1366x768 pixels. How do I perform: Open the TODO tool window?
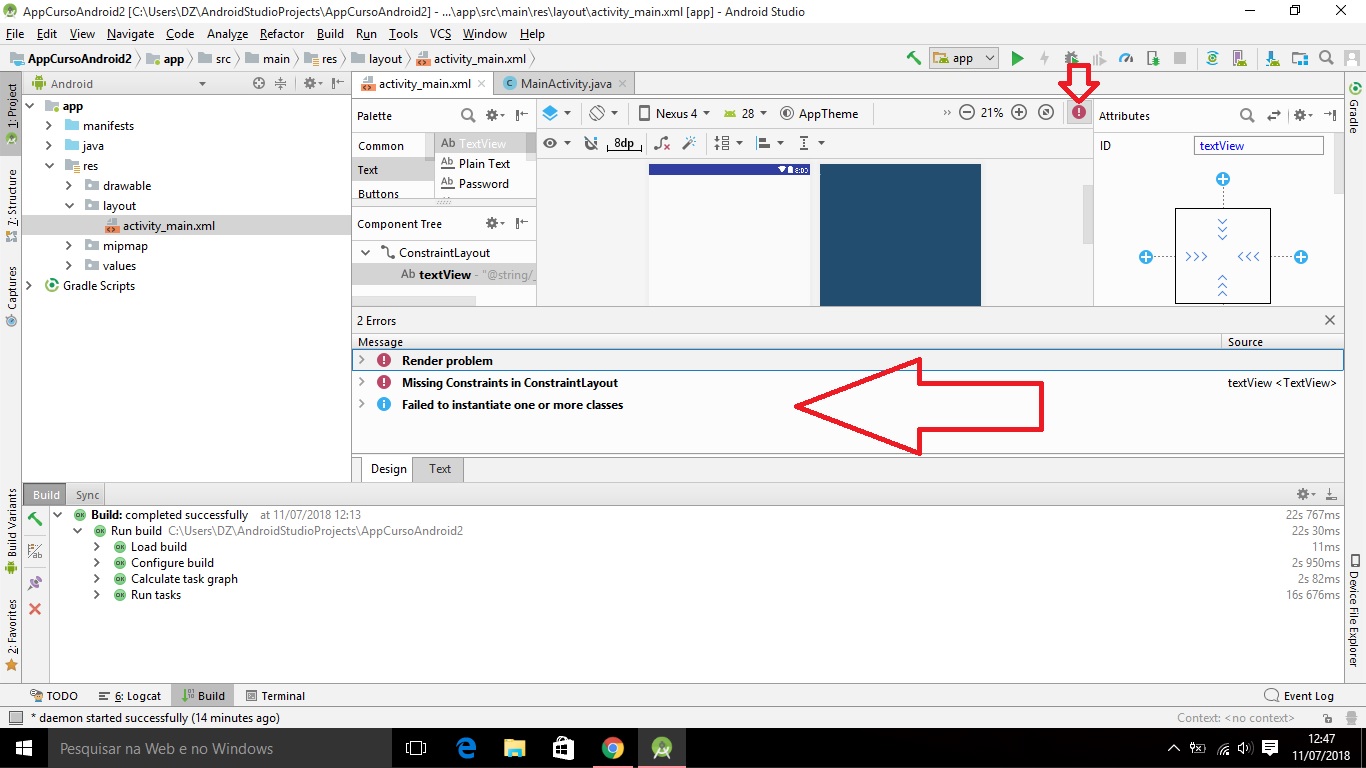pos(54,696)
